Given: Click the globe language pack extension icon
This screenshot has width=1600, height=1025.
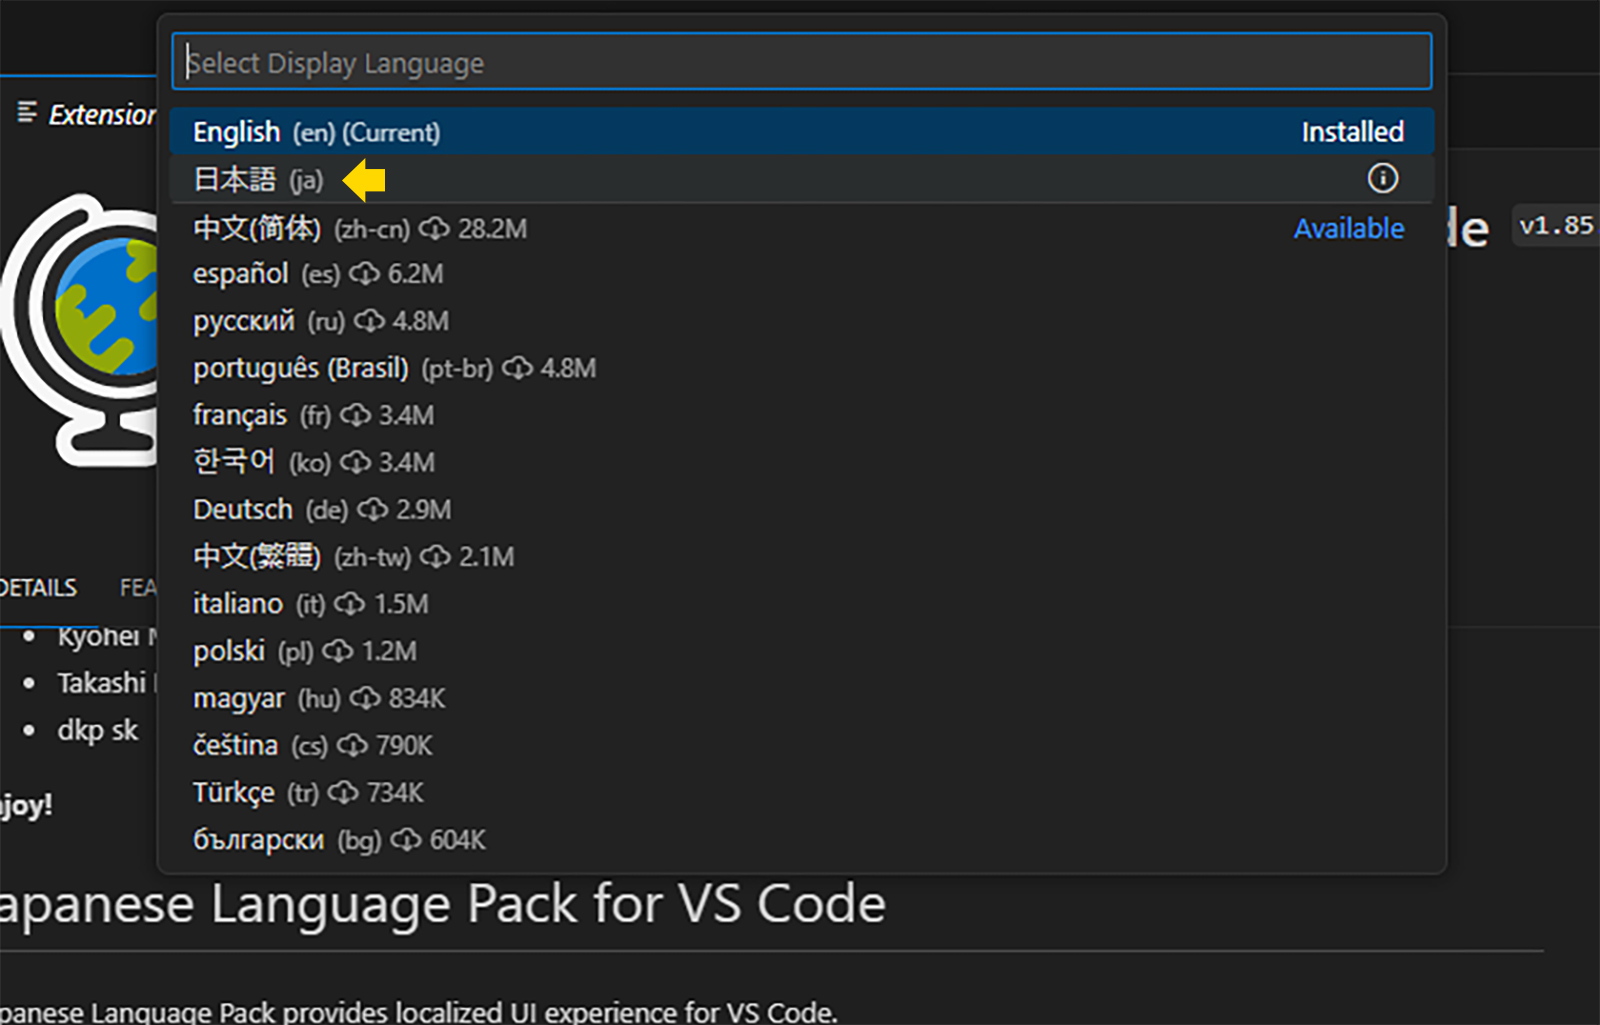Looking at the screenshot, I should point(80,330).
